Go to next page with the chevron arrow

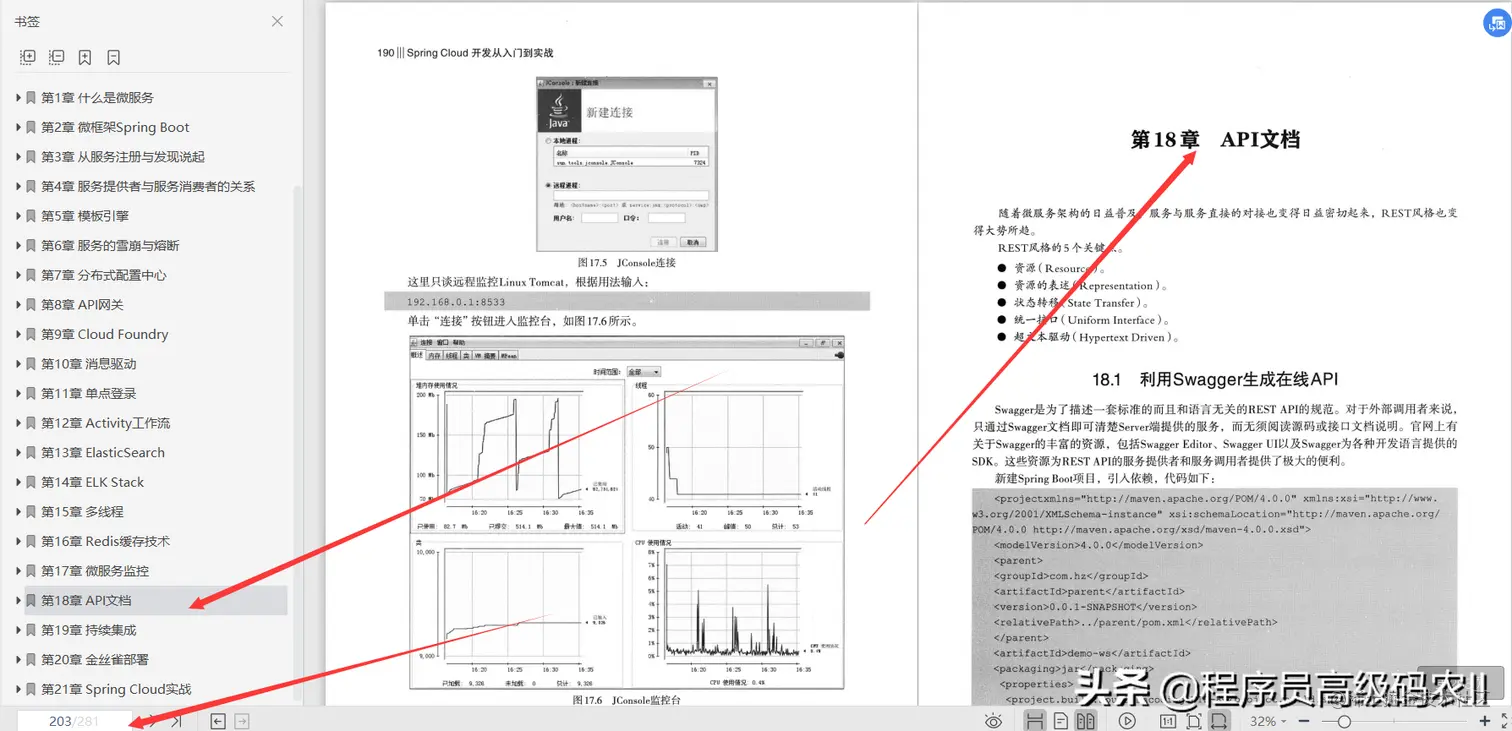click(153, 720)
